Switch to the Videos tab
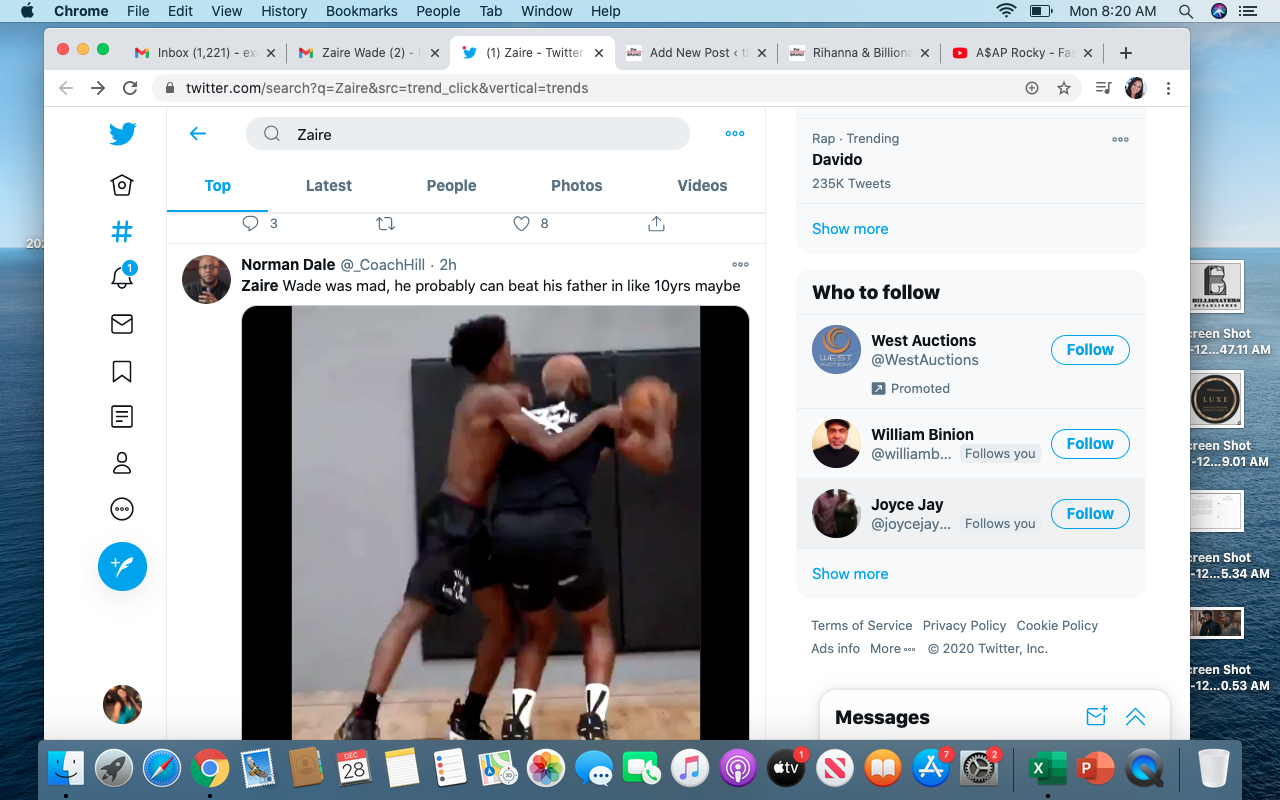Screen dimensions: 1280x800 tap(703, 186)
